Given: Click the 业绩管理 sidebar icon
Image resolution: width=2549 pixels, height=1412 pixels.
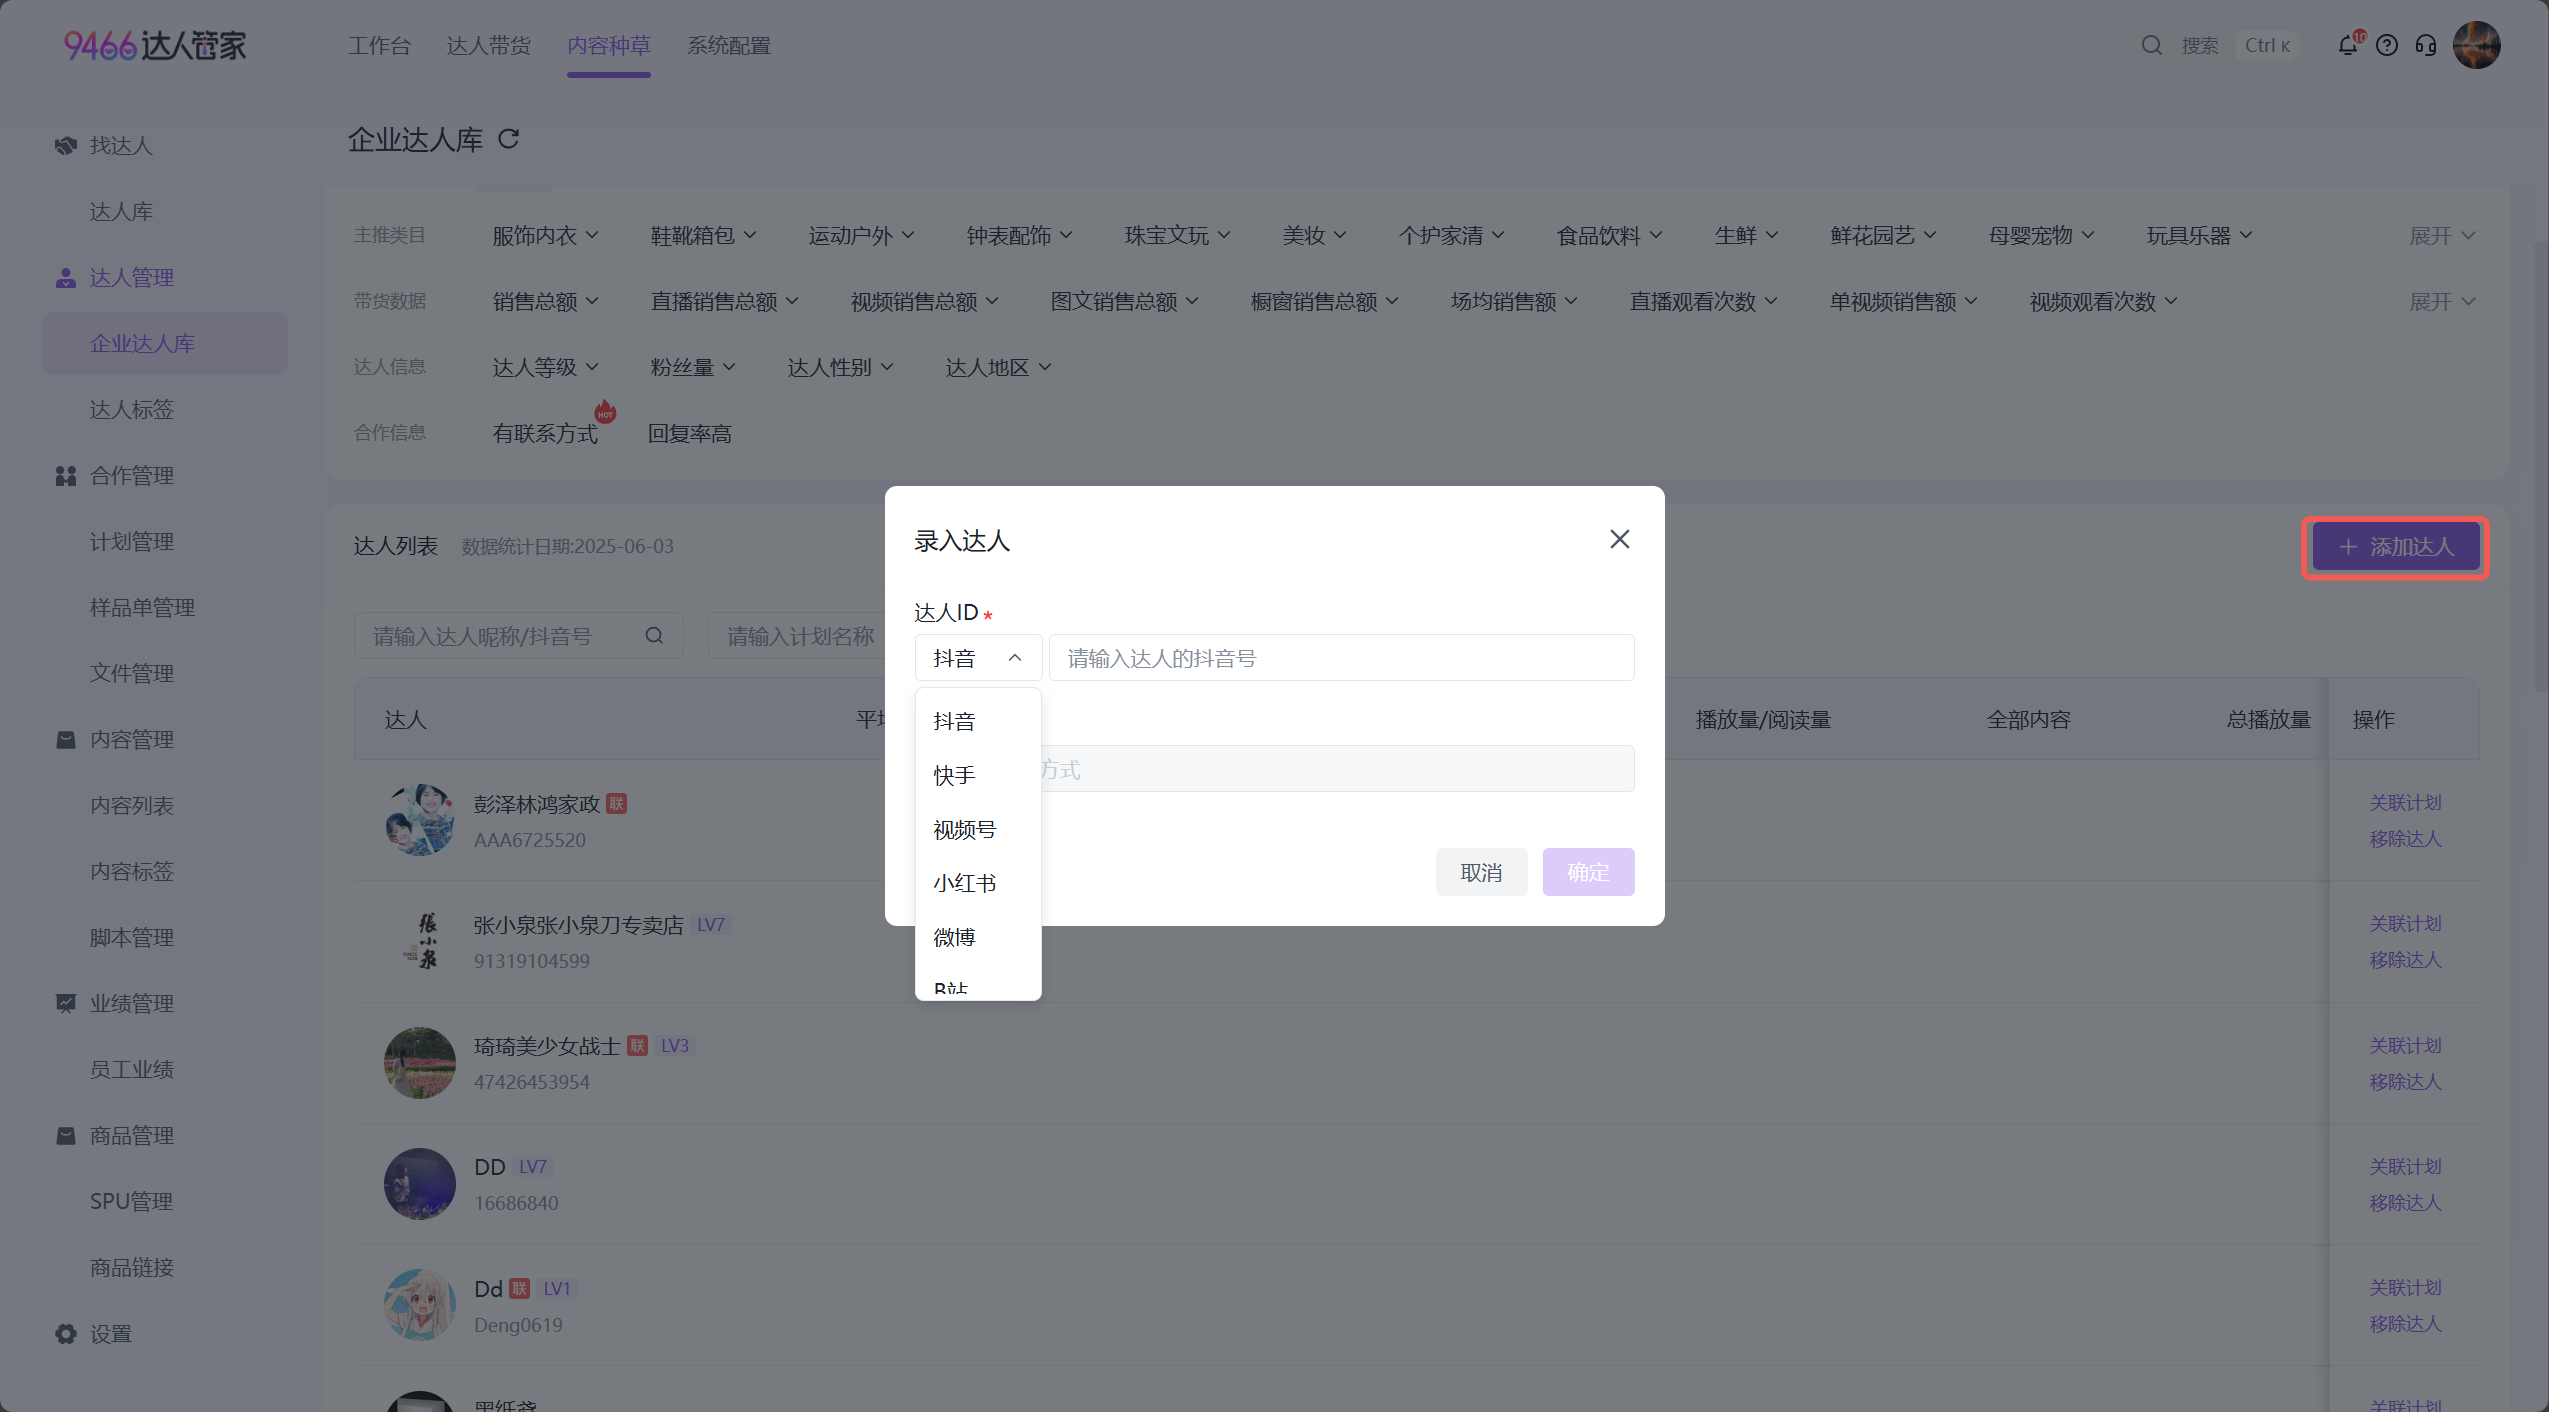Looking at the screenshot, I should pos(66,1003).
